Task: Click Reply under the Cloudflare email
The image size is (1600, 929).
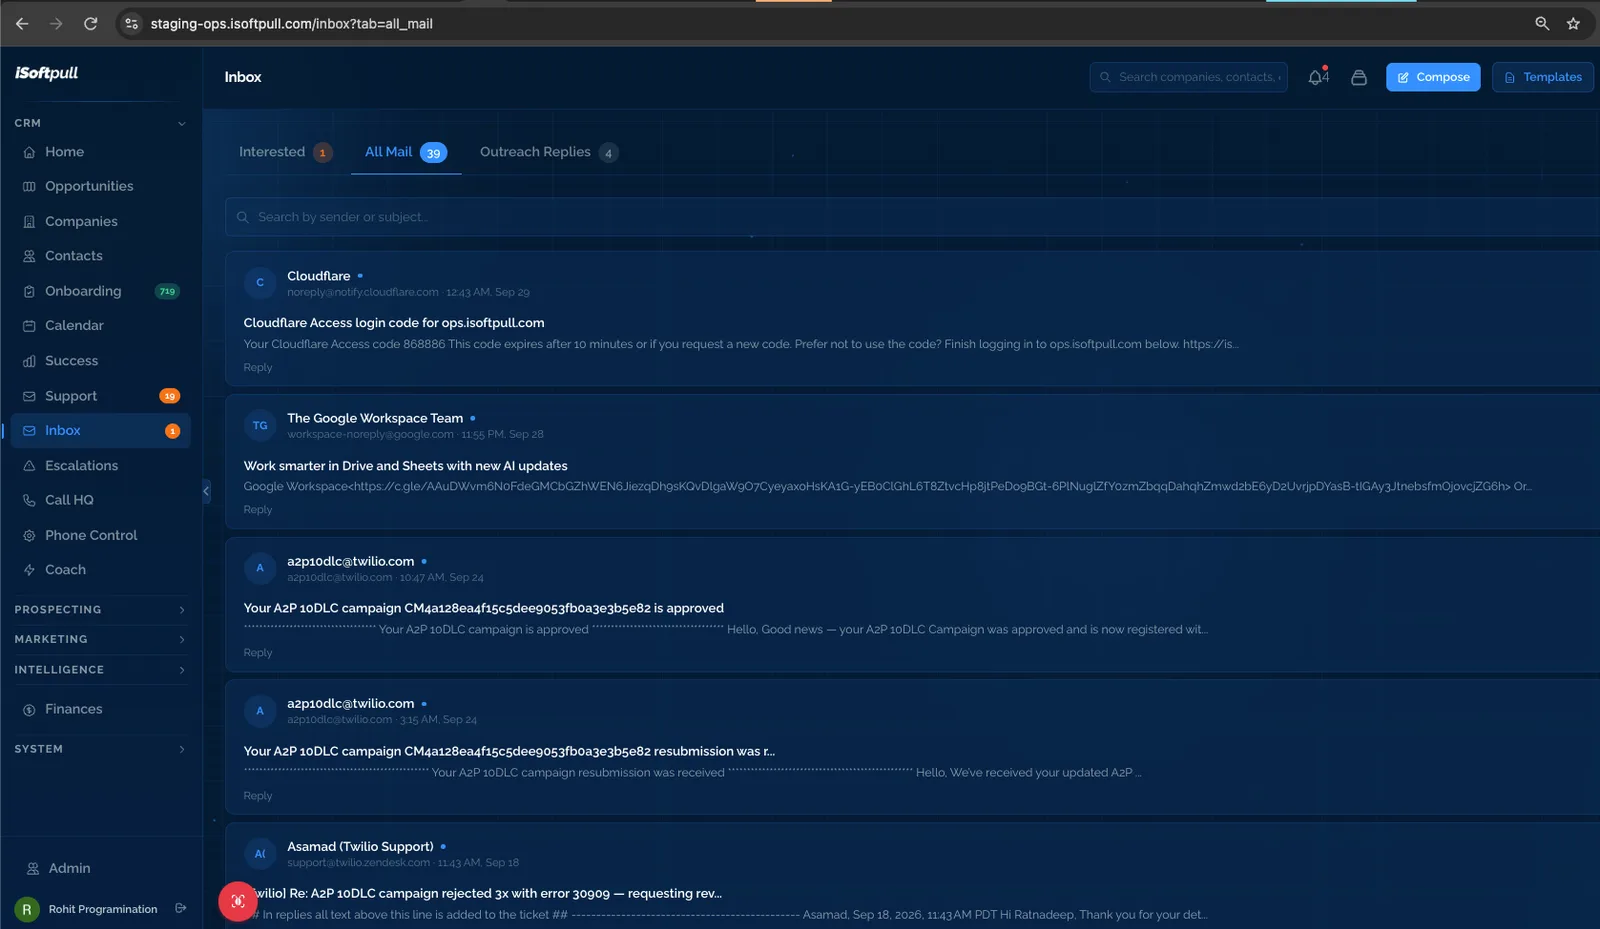Action: click(x=258, y=367)
